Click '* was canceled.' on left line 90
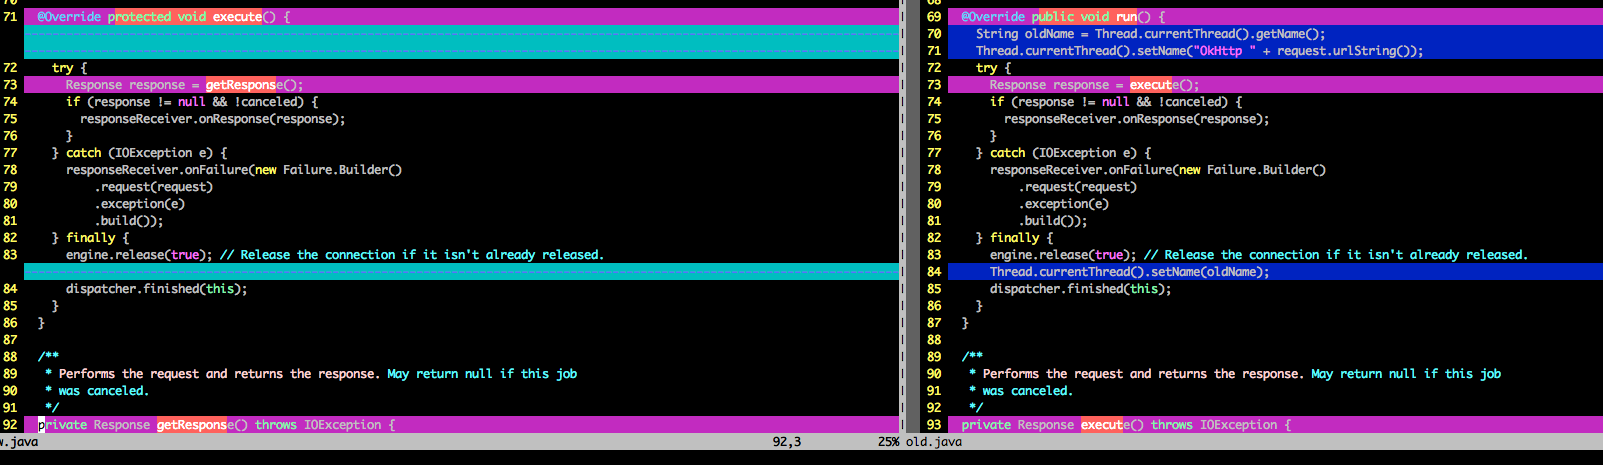The height and width of the screenshot is (465, 1603). [x=97, y=391]
